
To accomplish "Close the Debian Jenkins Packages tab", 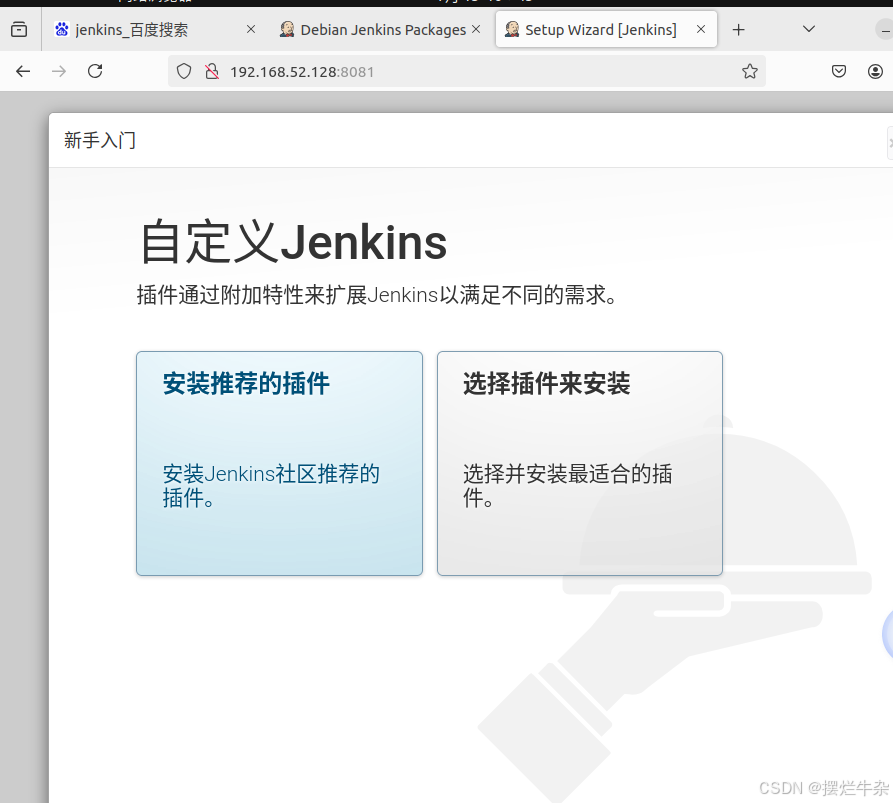I will [x=476, y=29].
